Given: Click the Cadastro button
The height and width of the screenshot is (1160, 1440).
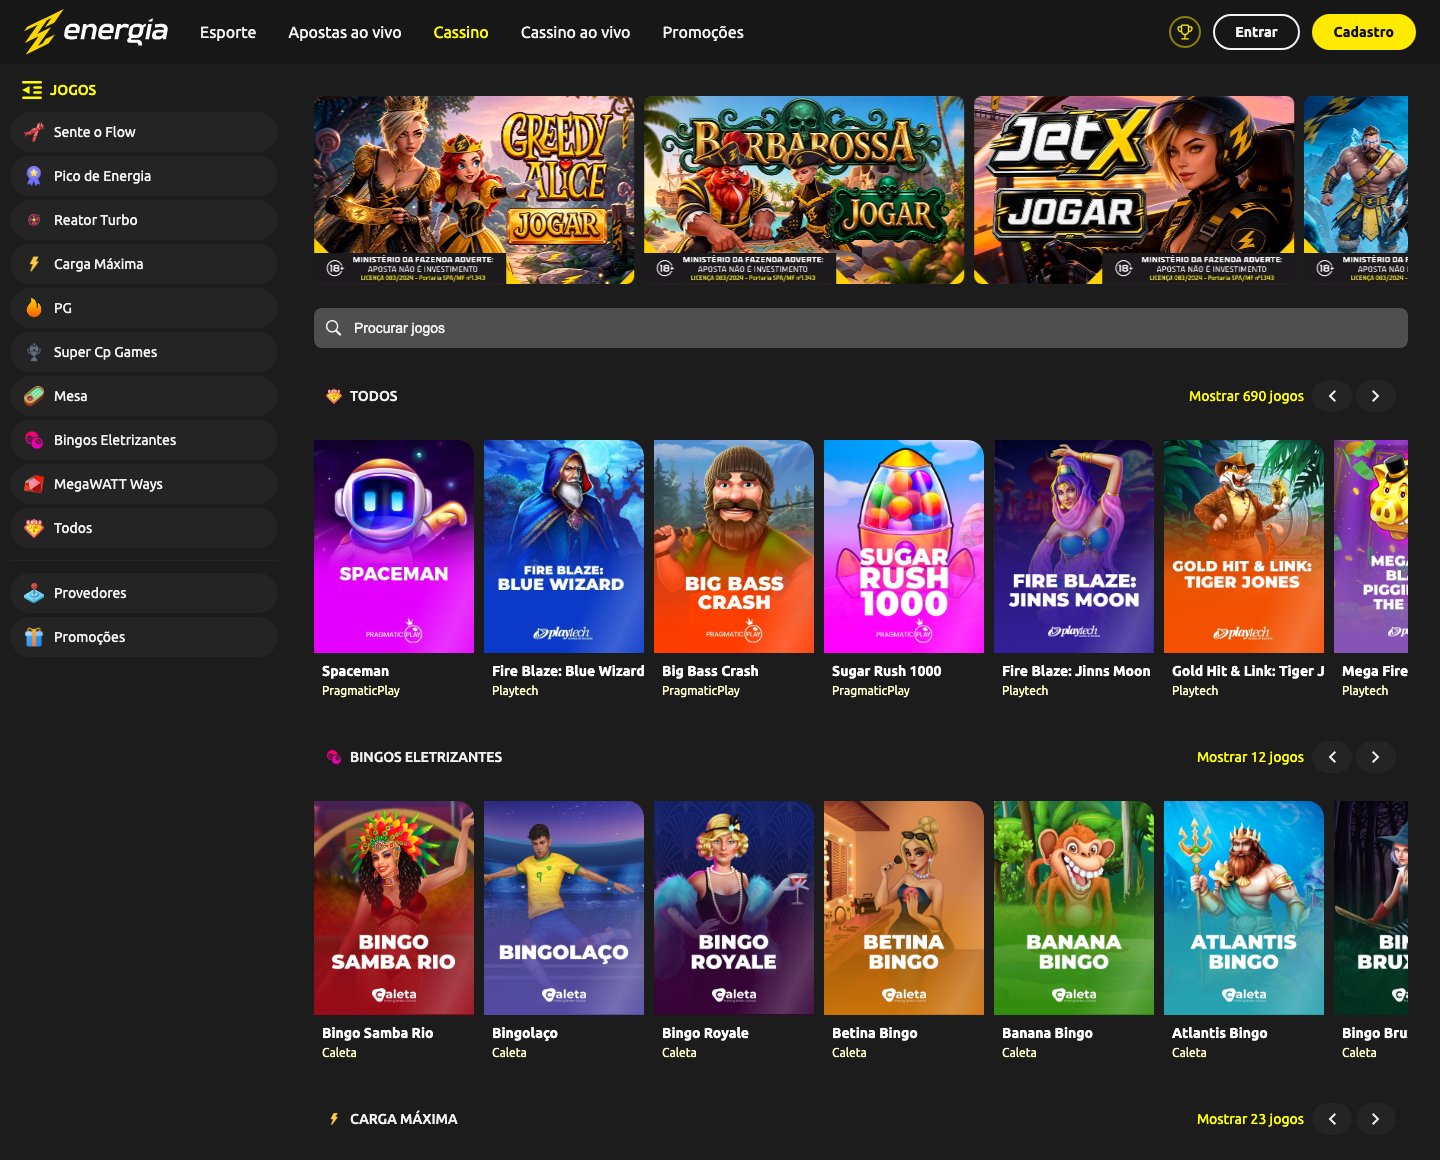Looking at the screenshot, I should tap(1363, 32).
